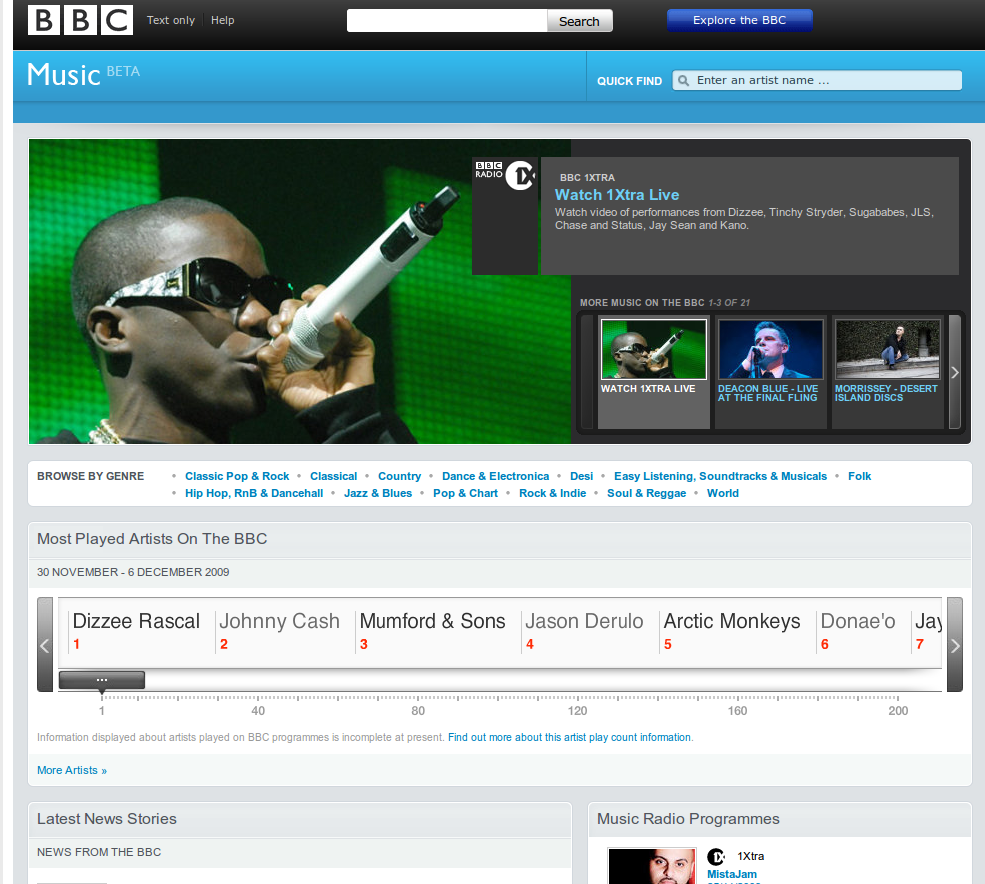Open Watch 1Xtra Live thumbnail
The height and width of the screenshot is (884, 985).
[x=653, y=350]
